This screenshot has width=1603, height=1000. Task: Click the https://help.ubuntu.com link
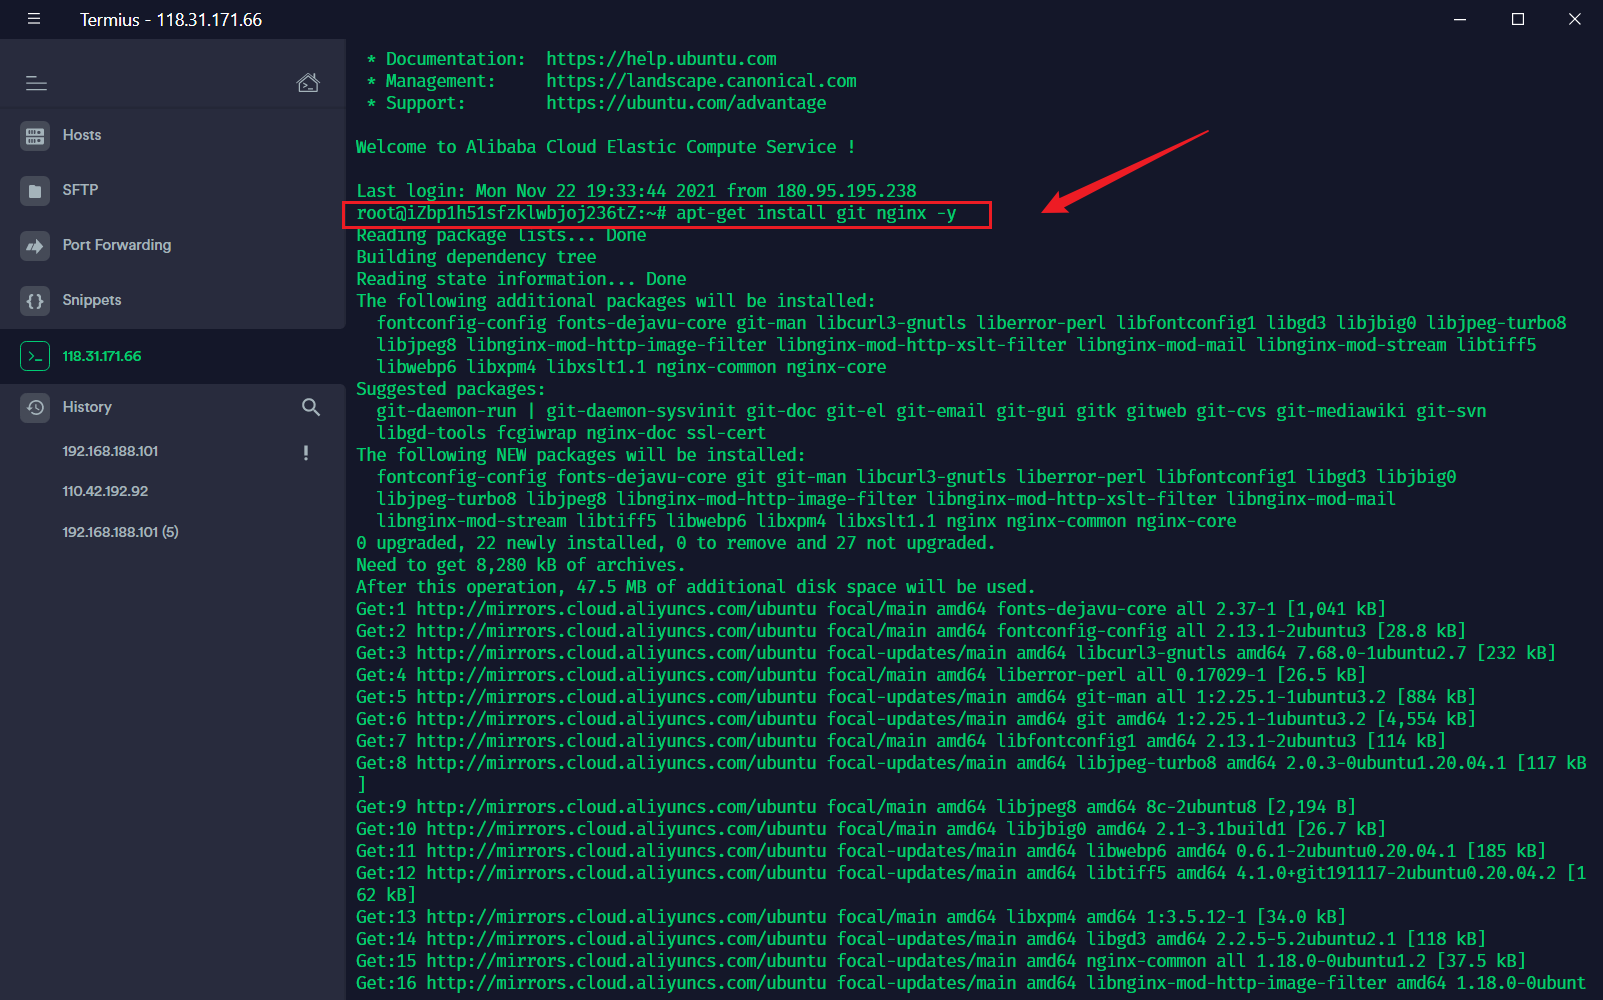click(x=661, y=59)
